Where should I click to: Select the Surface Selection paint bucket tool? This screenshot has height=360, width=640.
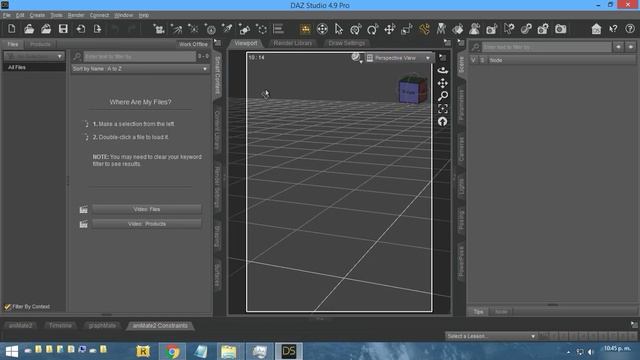click(x=458, y=29)
